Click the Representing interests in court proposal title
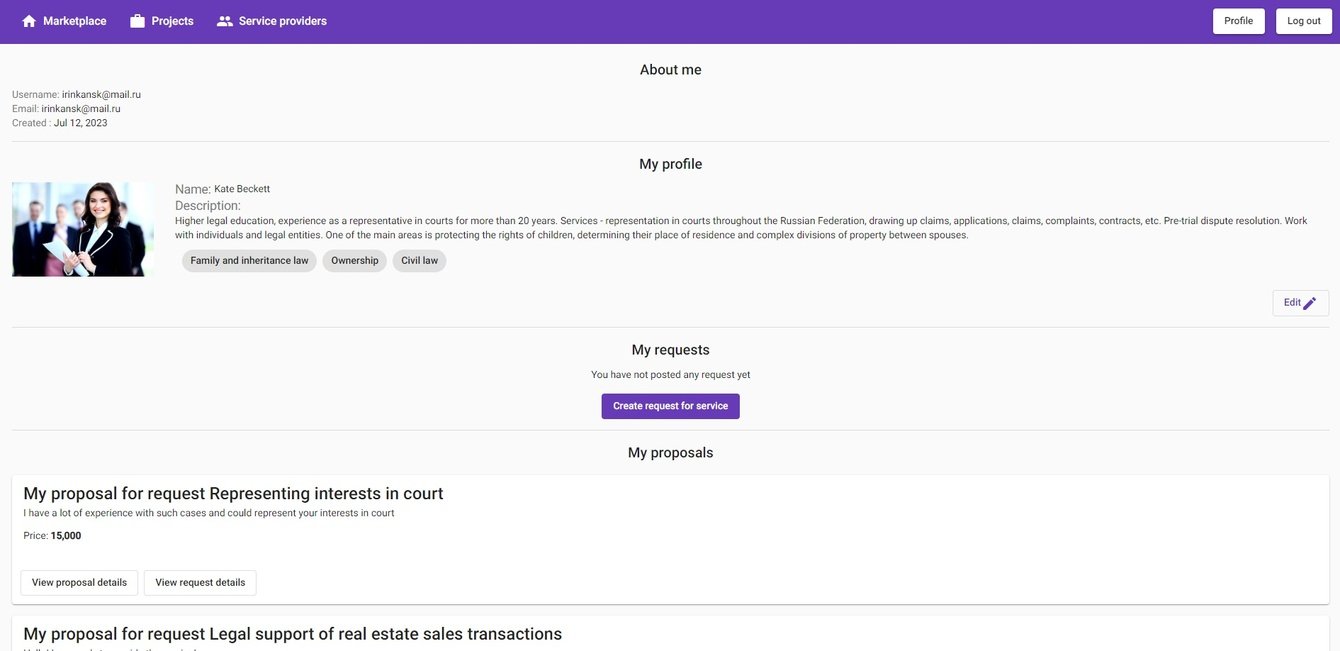 coord(233,493)
